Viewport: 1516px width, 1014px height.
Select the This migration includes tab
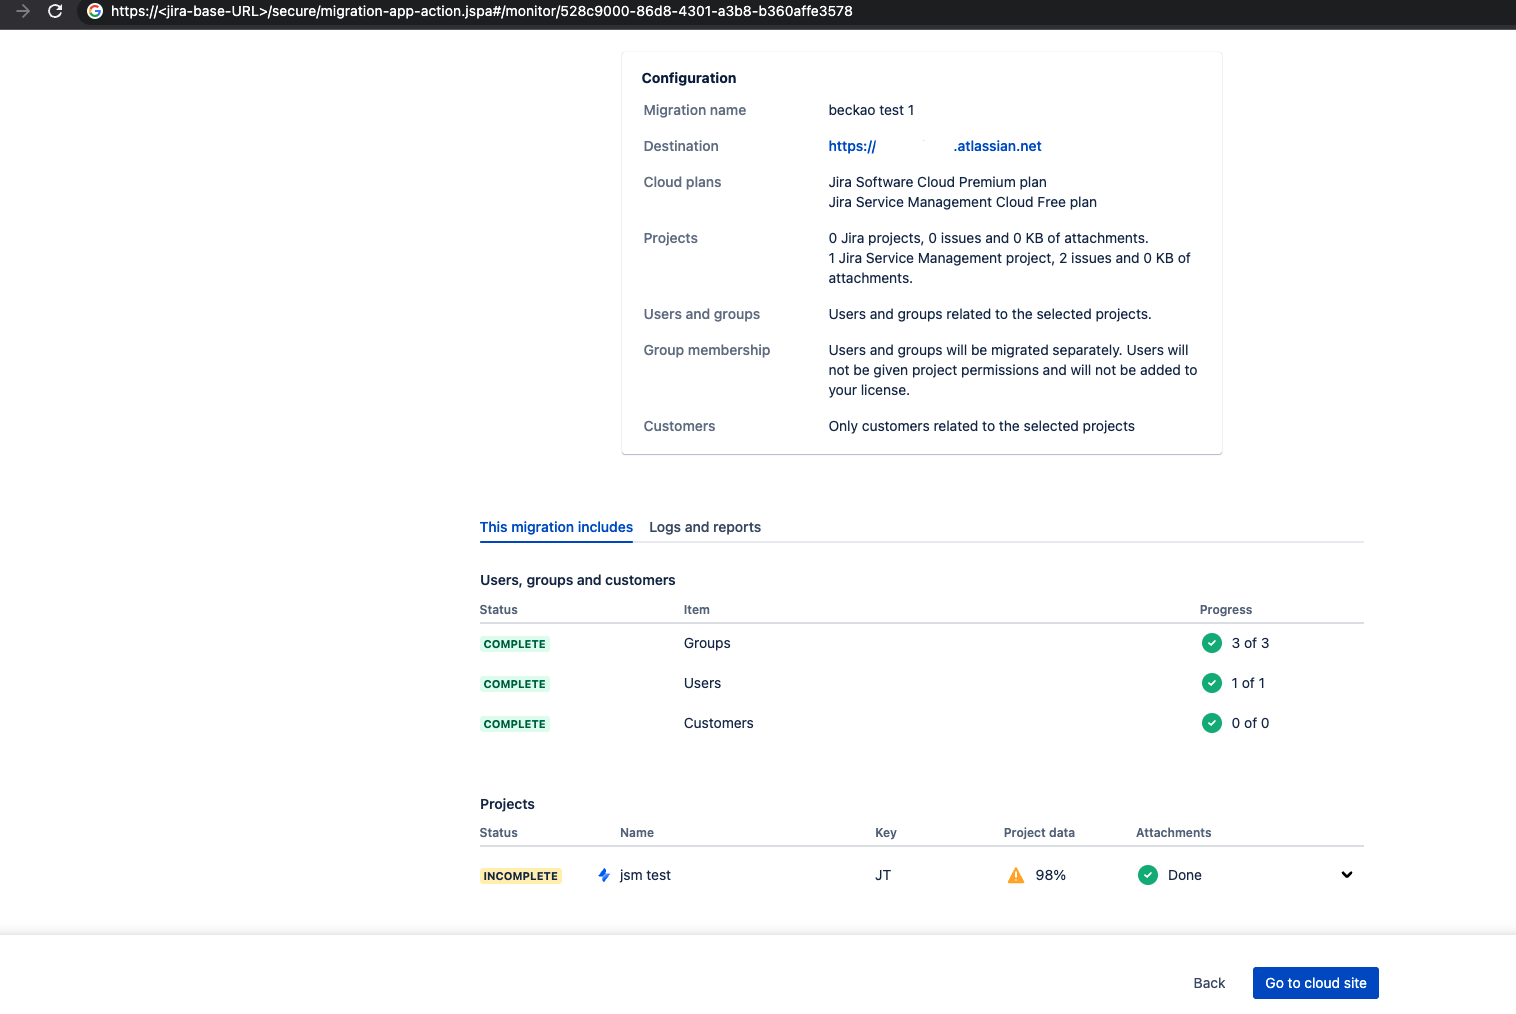click(x=556, y=527)
